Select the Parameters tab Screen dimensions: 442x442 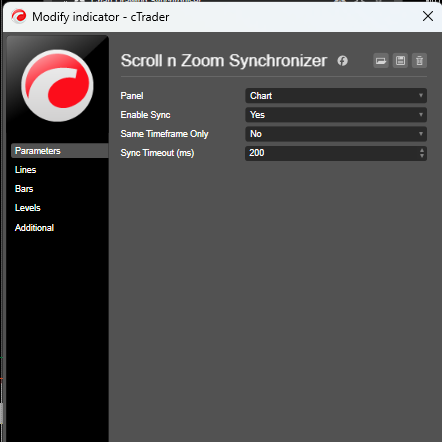(60, 151)
